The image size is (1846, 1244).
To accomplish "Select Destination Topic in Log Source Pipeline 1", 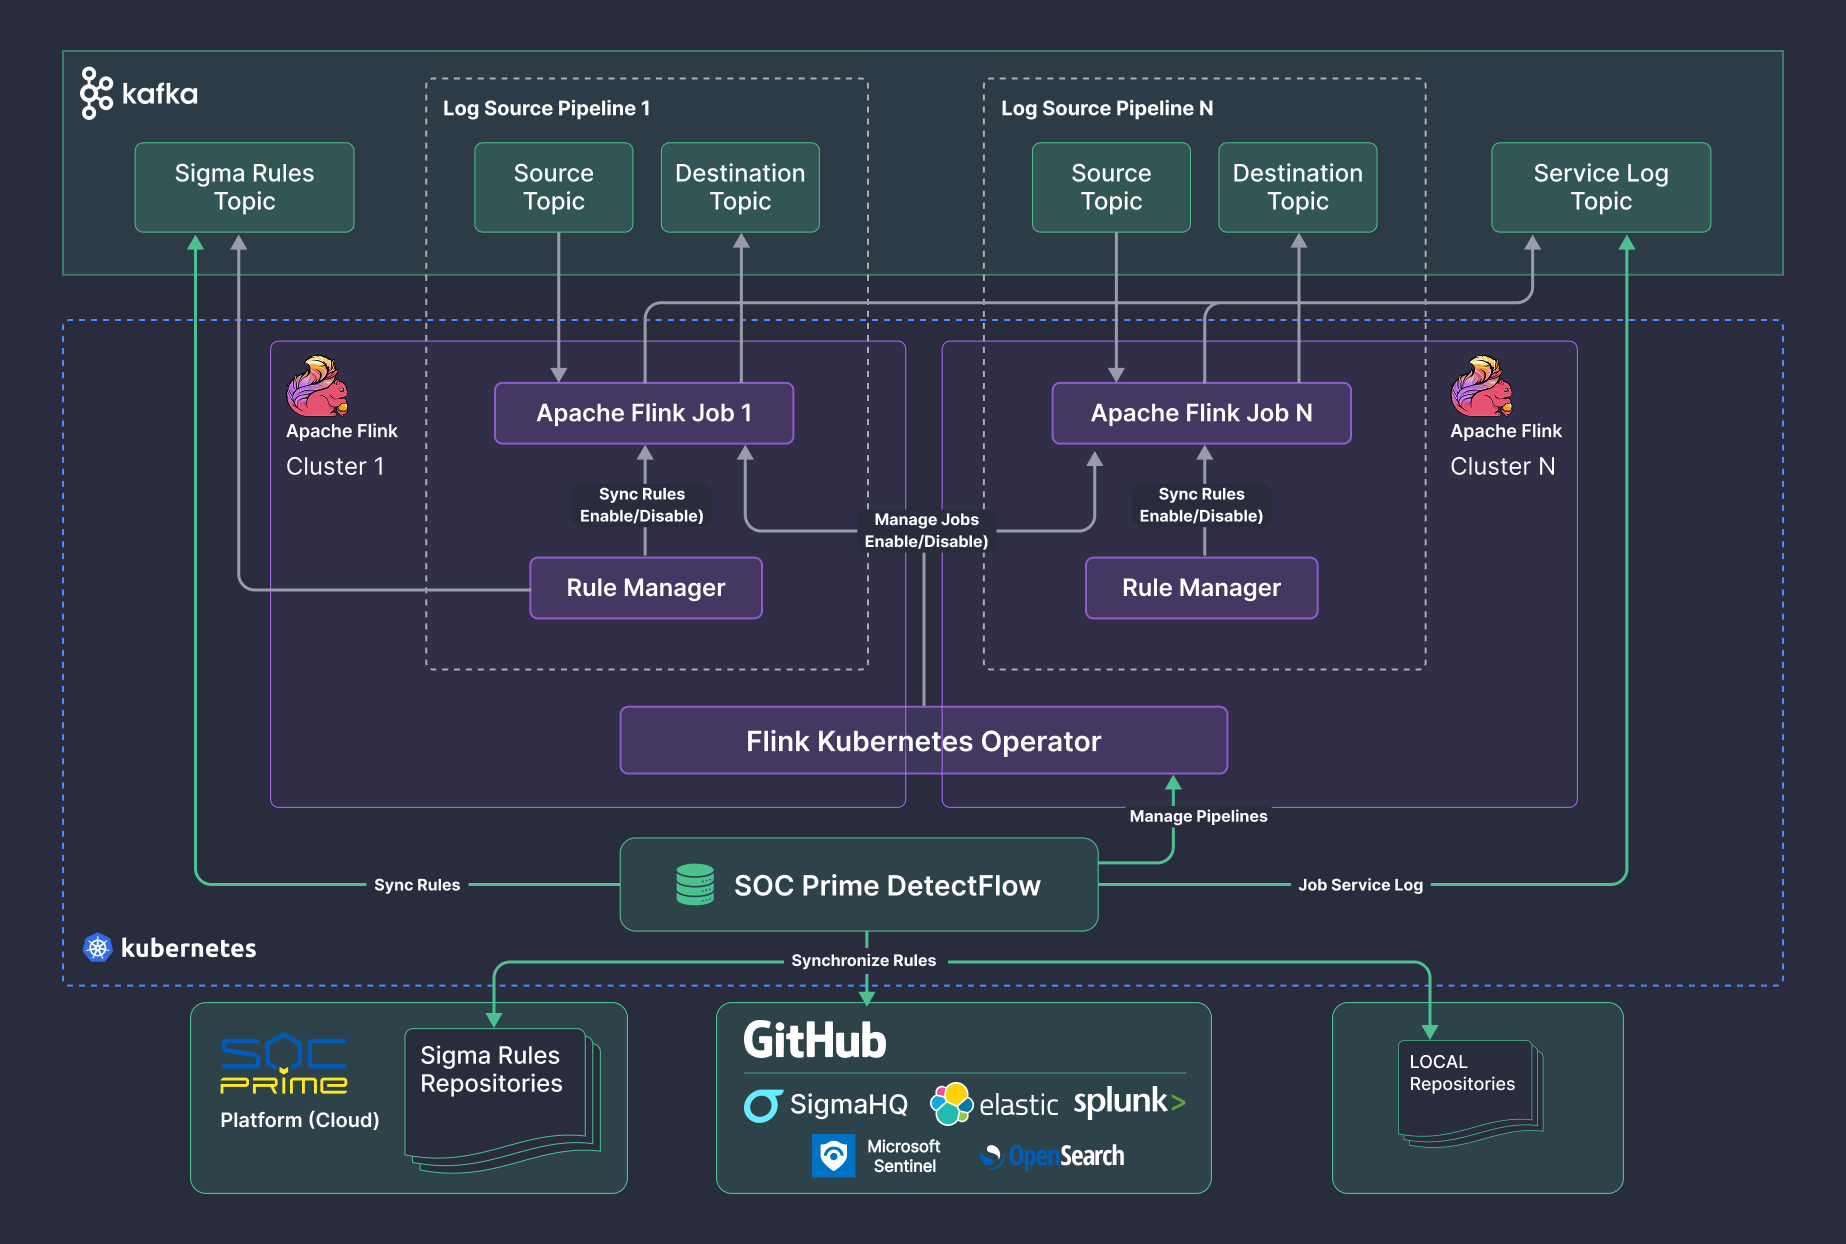I will point(740,187).
